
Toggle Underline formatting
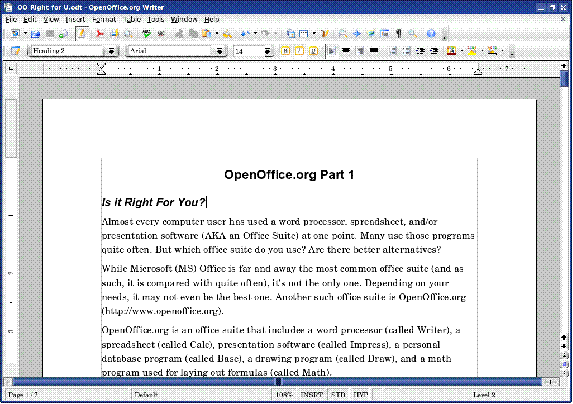point(314,50)
